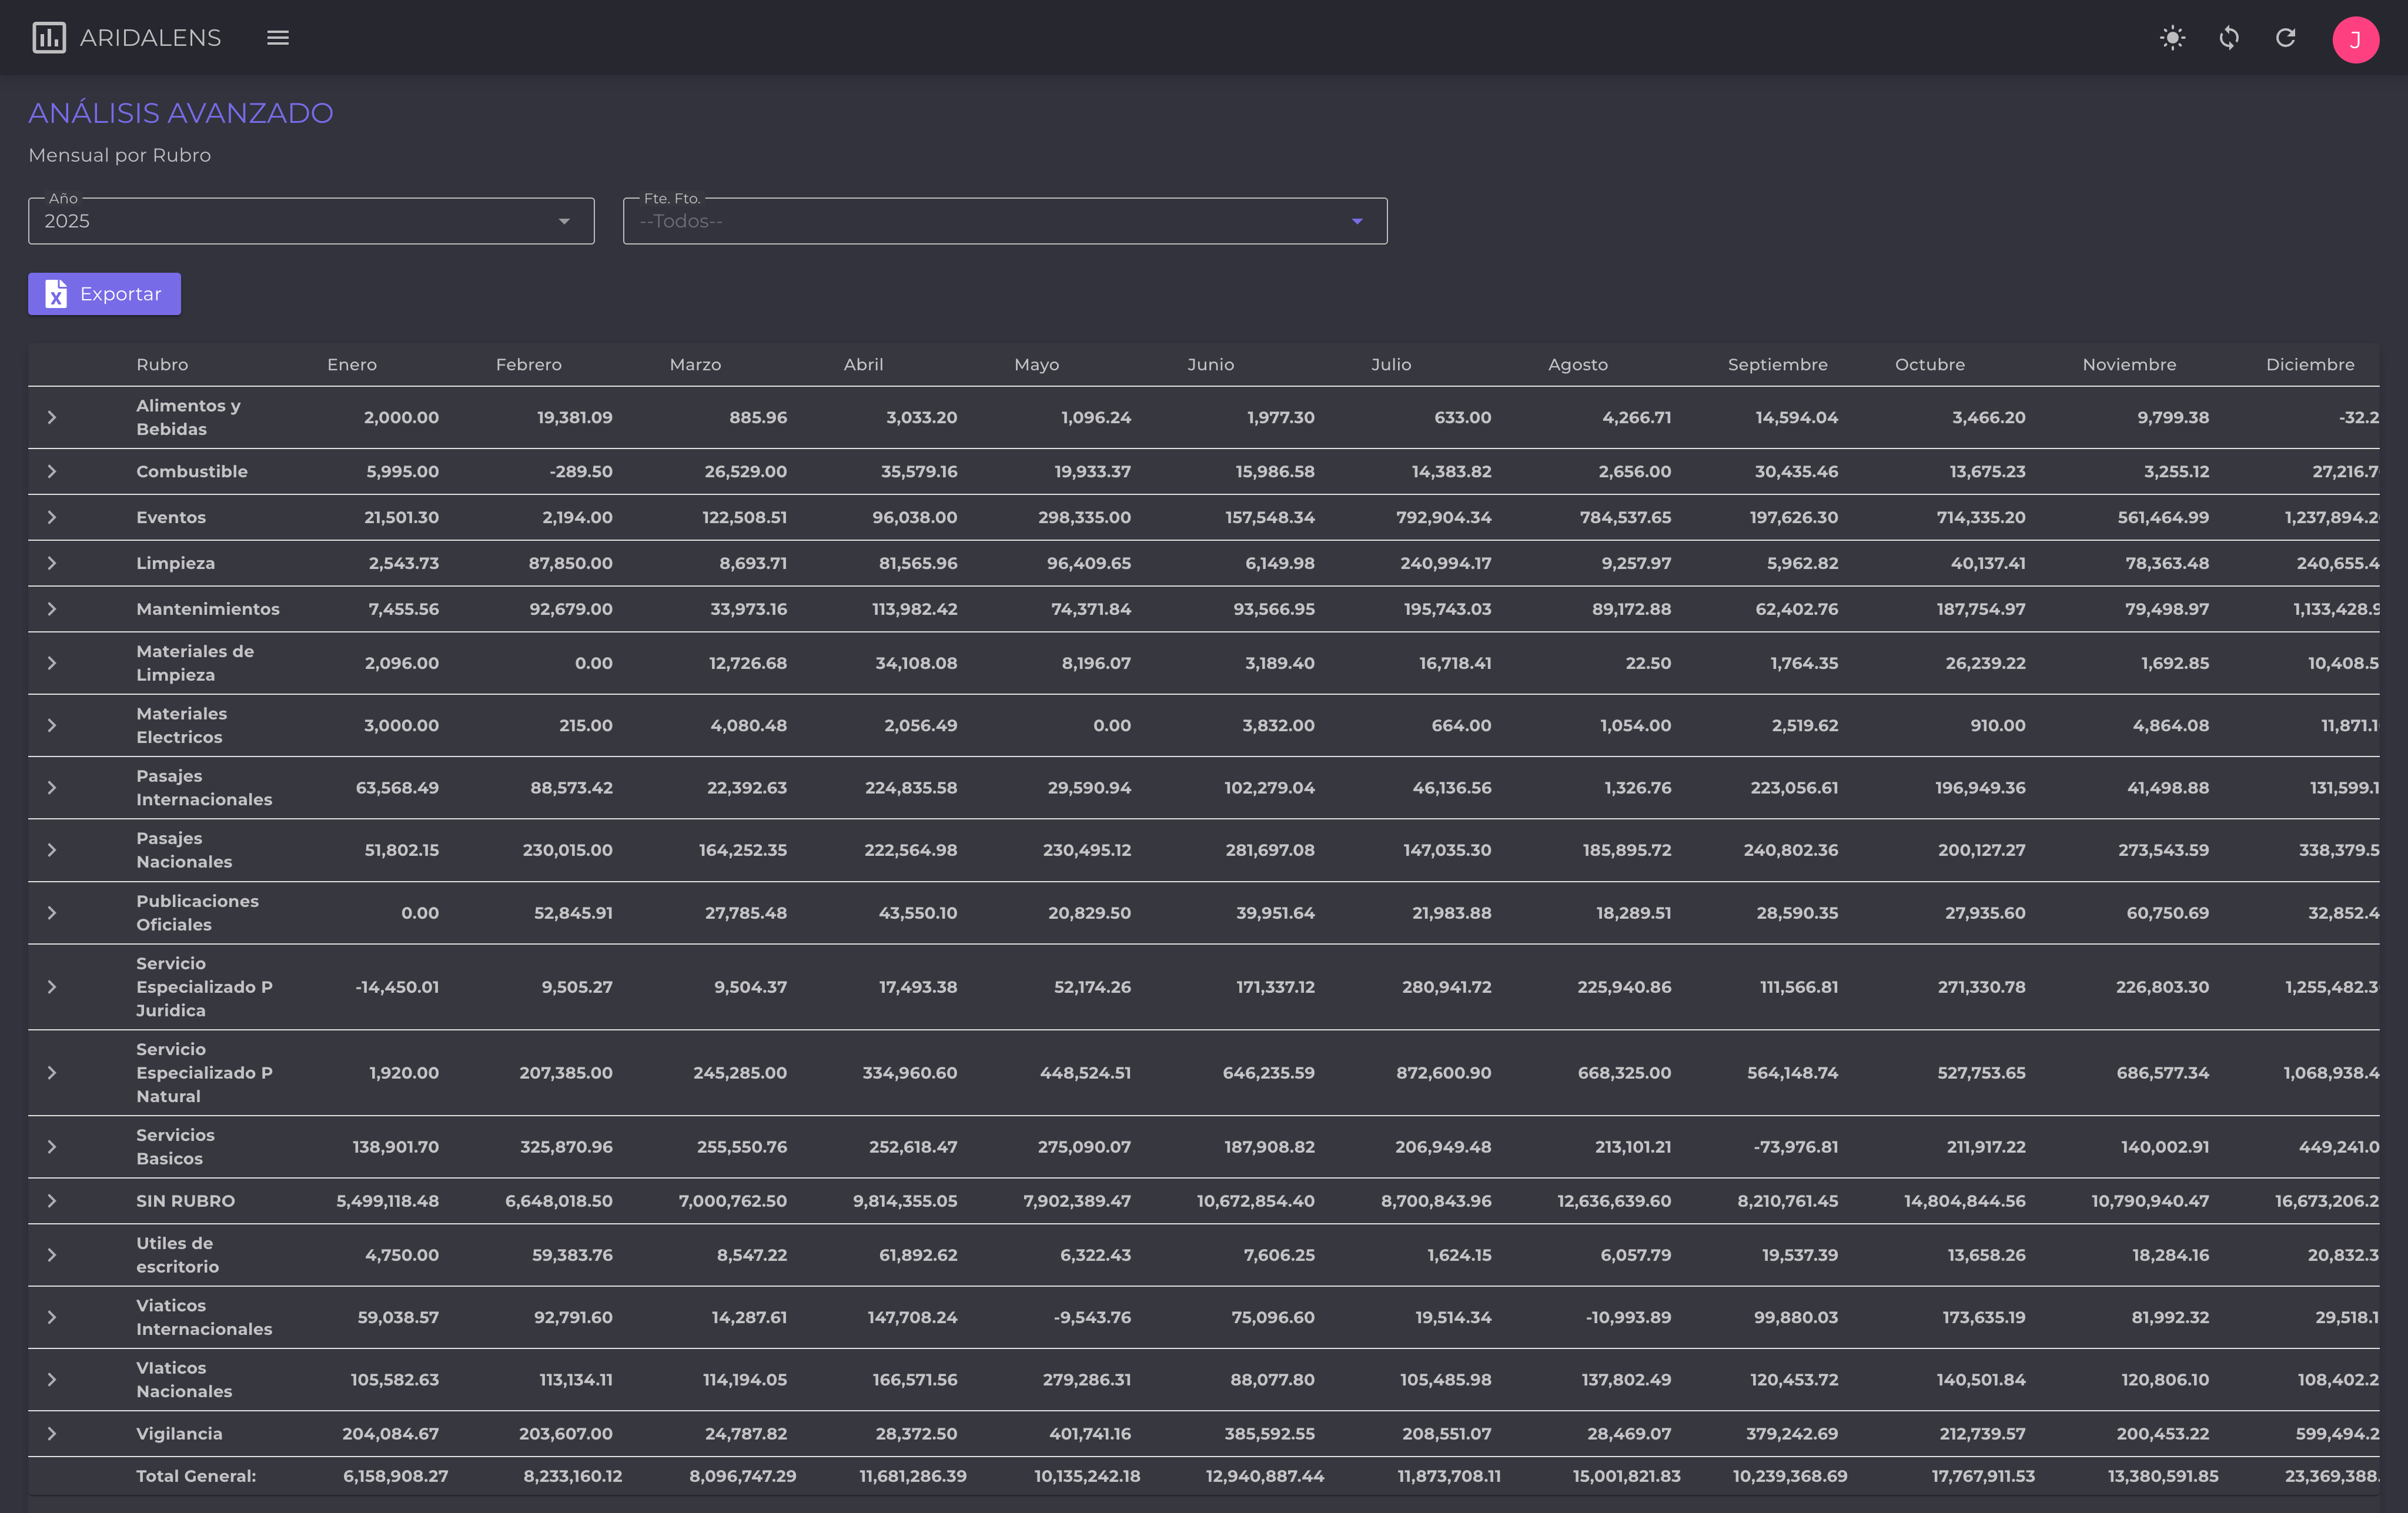Viewport: 2408px width, 1513px height.
Task: Open the Fte. Fto. dropdown
Action: [1004, 221]
